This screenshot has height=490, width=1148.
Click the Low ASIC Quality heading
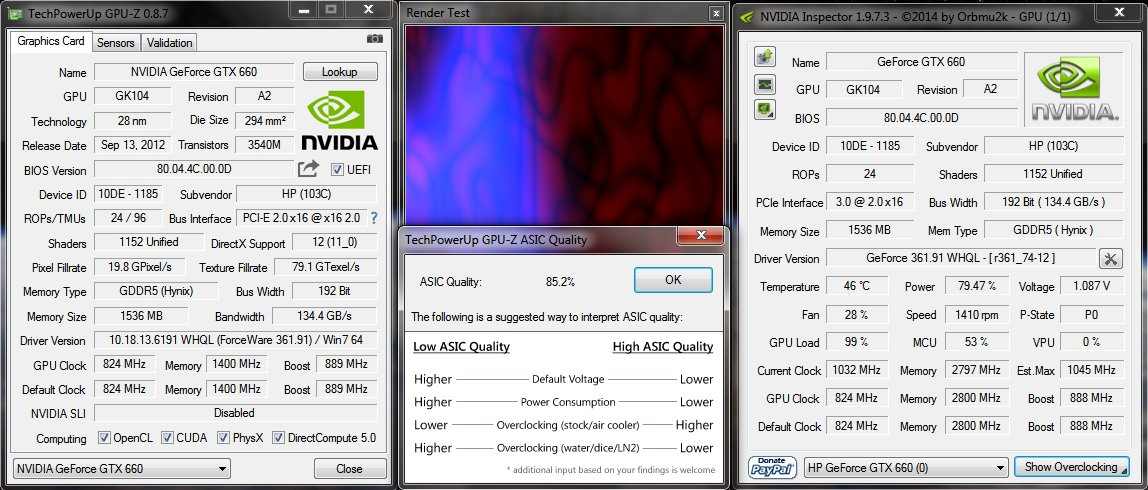tap(461, 347)
